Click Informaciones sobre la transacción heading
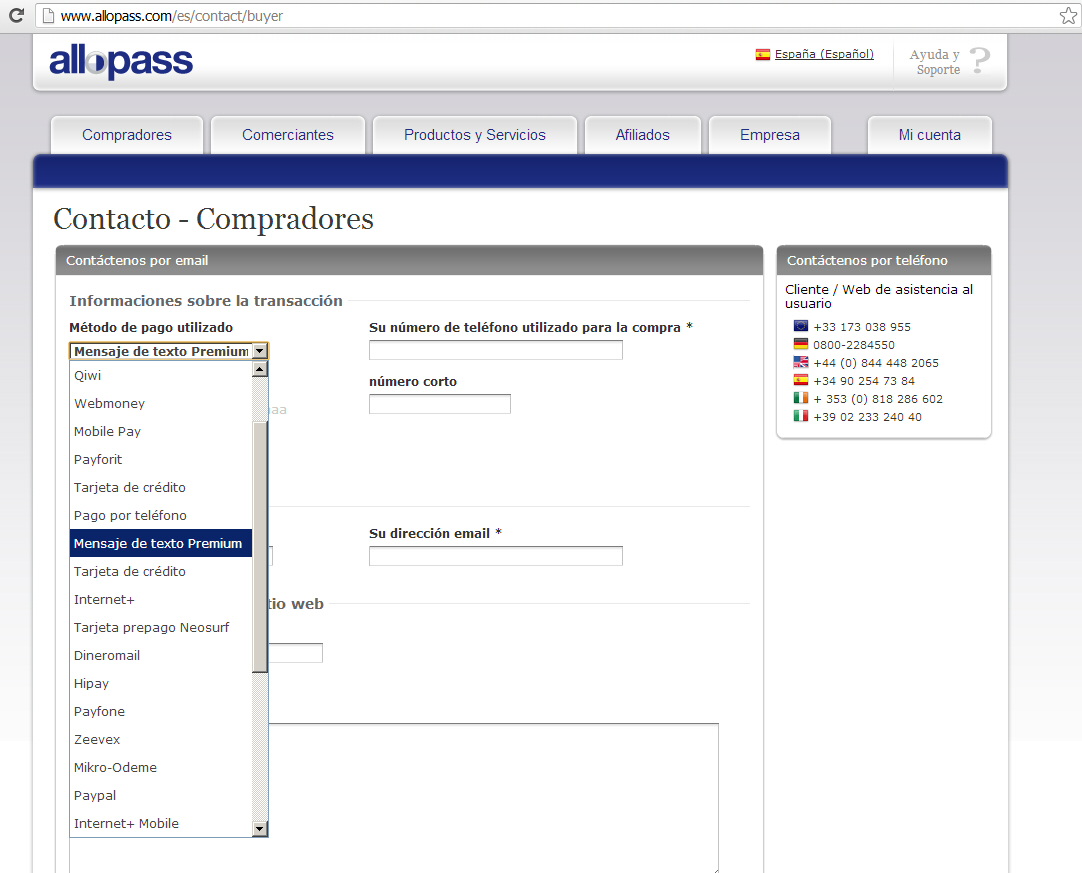 [206, 301]
